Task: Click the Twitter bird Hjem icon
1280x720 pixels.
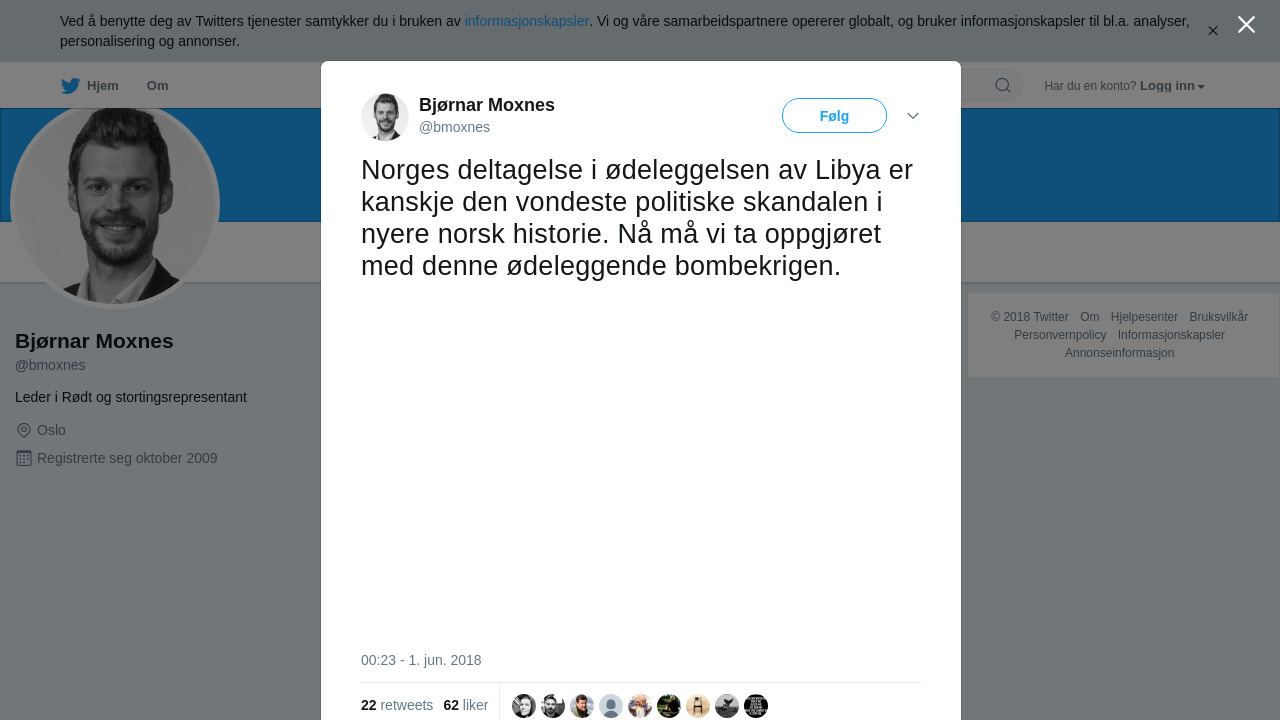Action: (x=70, y=86)
